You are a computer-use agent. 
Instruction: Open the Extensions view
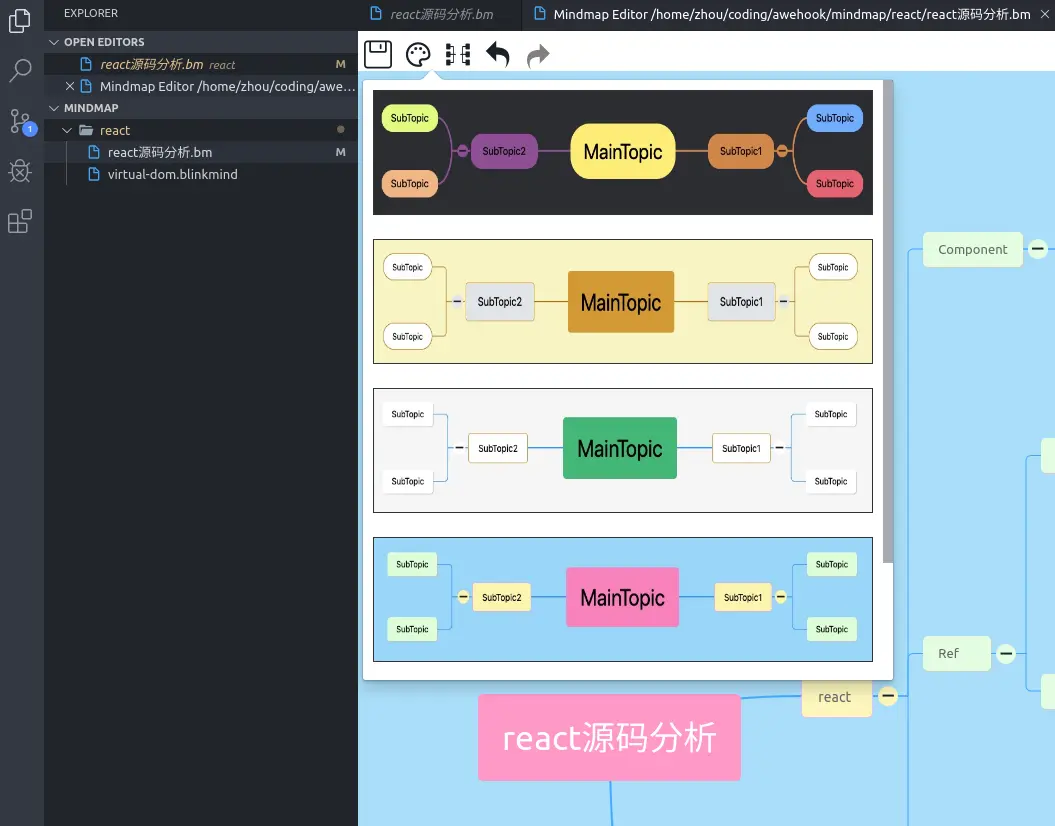coord(20,221)
